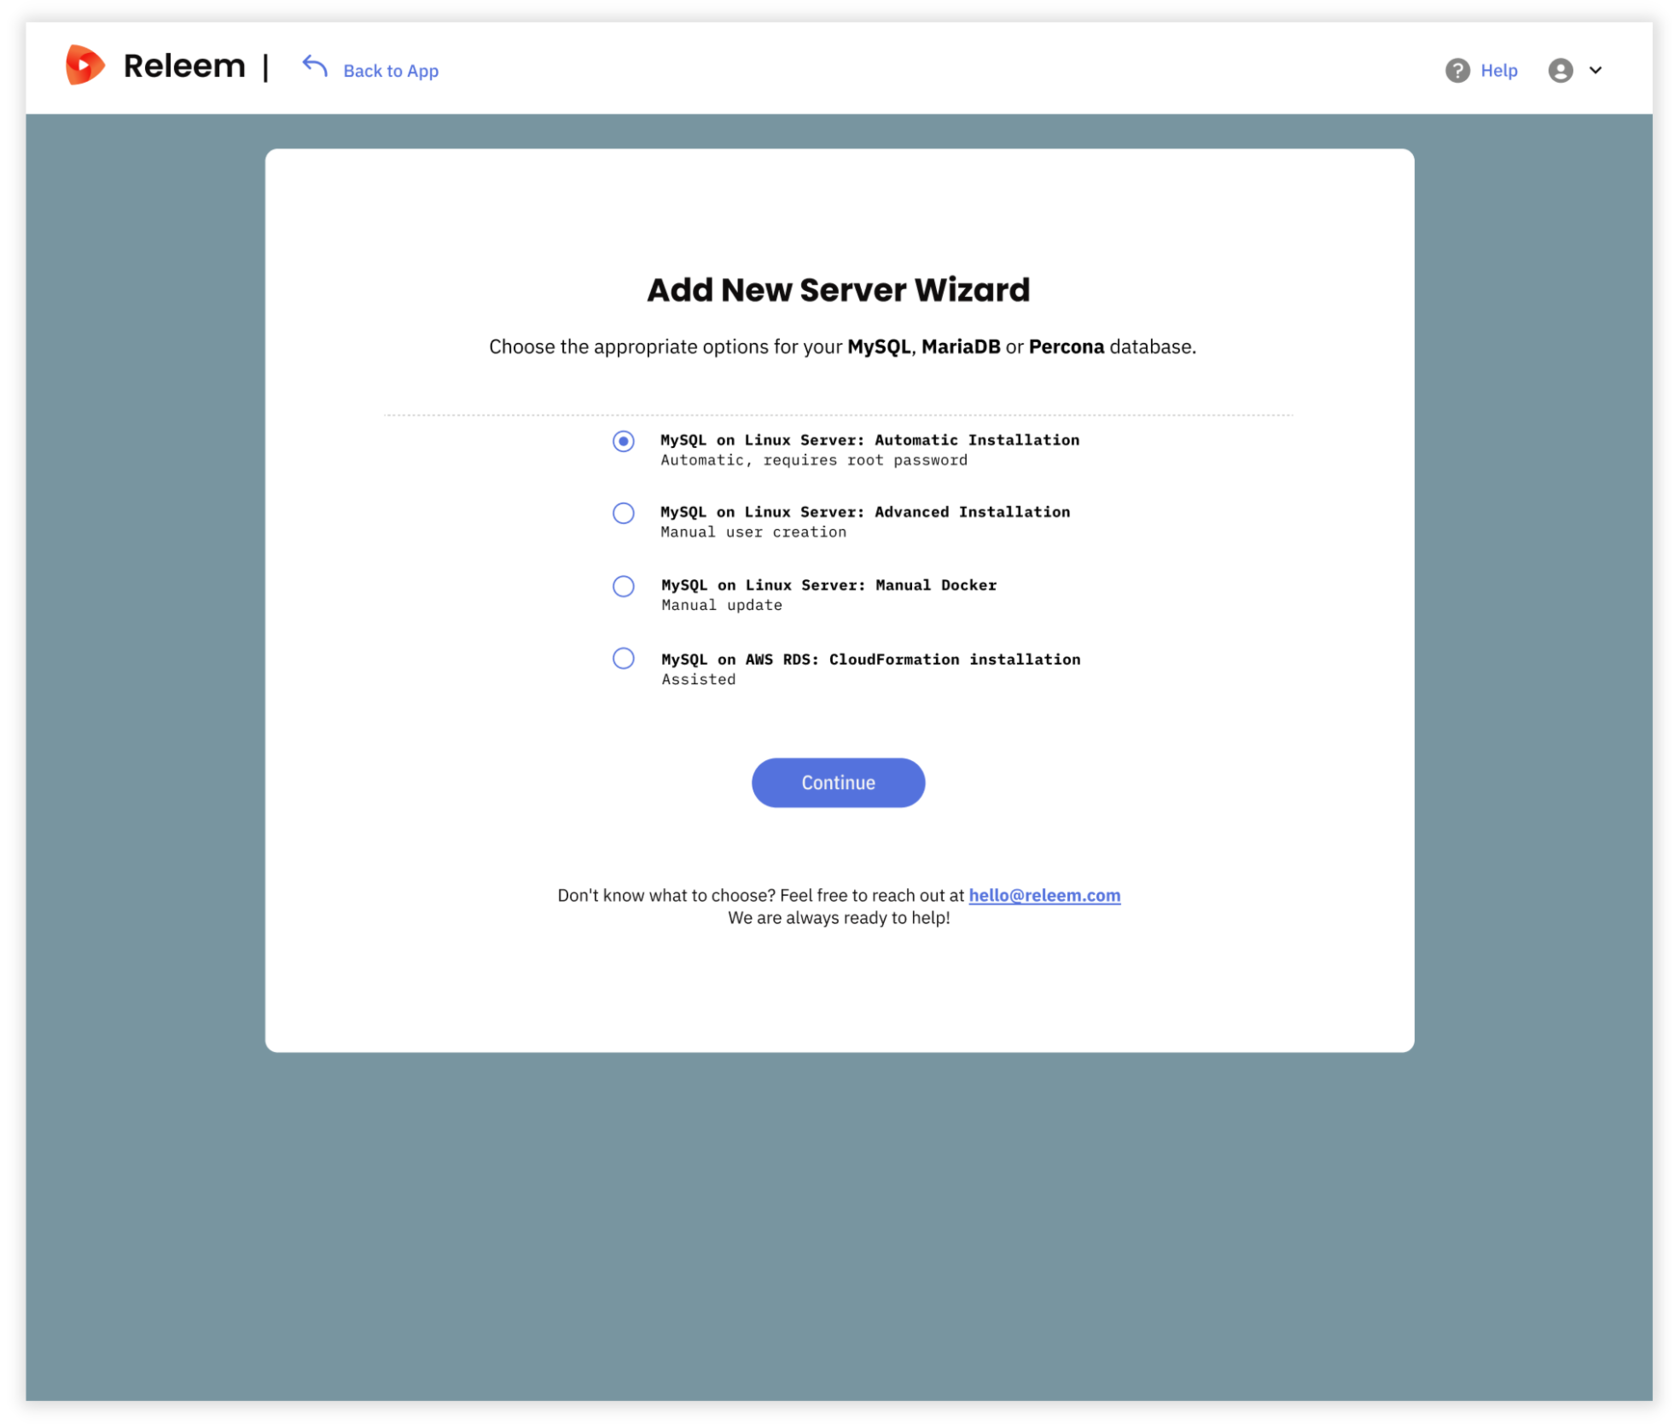Select the Manual Docker radio button
1680x1424 pixels.
coord(623,586)
